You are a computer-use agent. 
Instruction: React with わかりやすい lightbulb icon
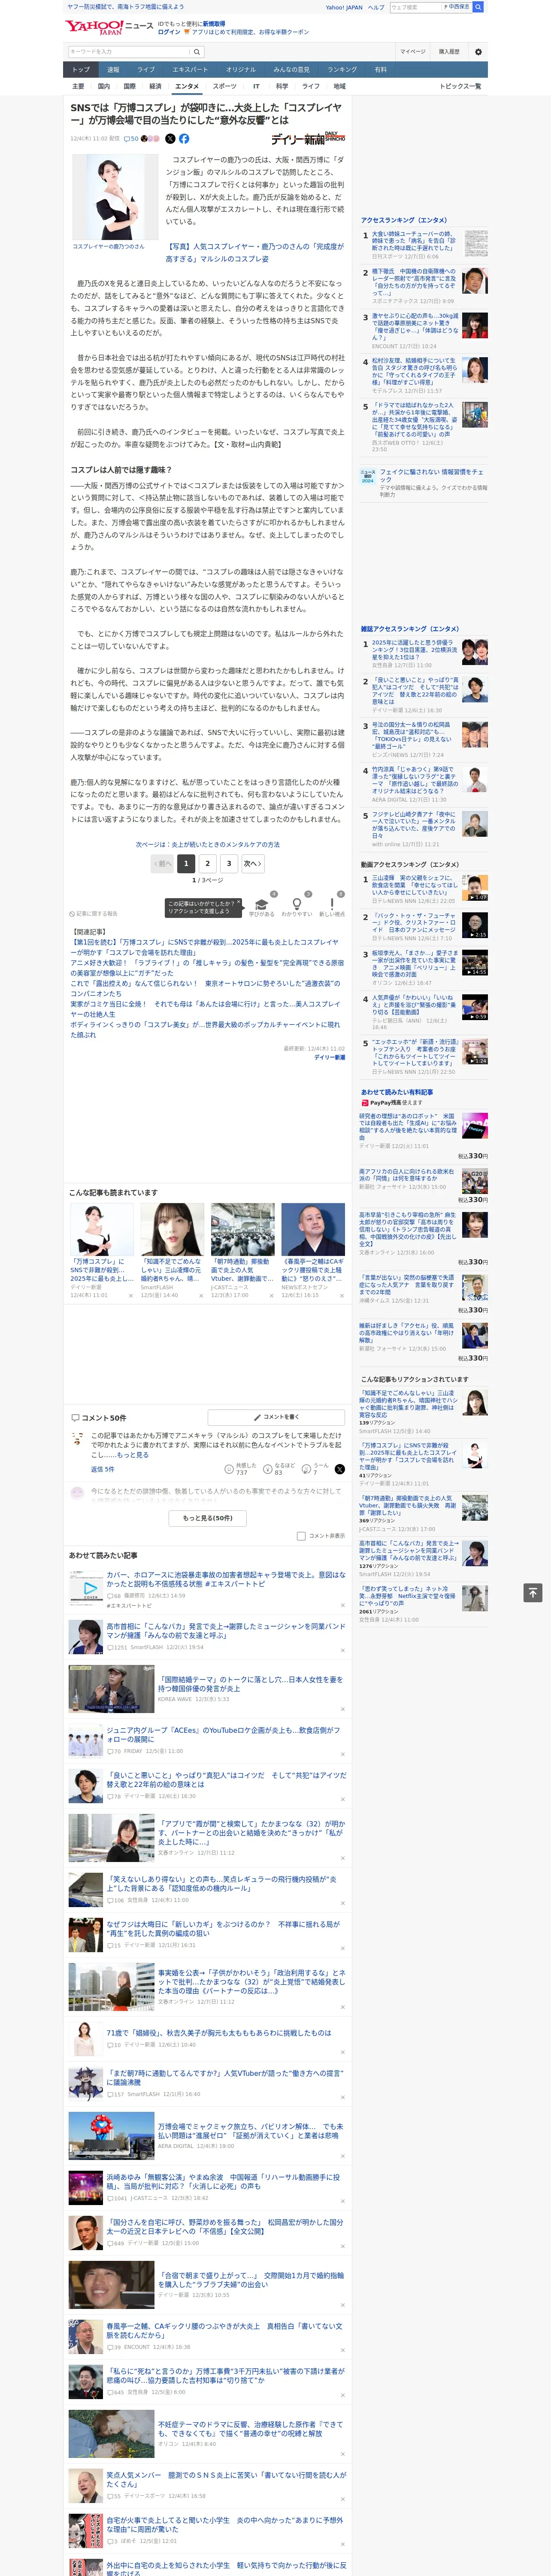pyautogui.click(x=297, y=905)
